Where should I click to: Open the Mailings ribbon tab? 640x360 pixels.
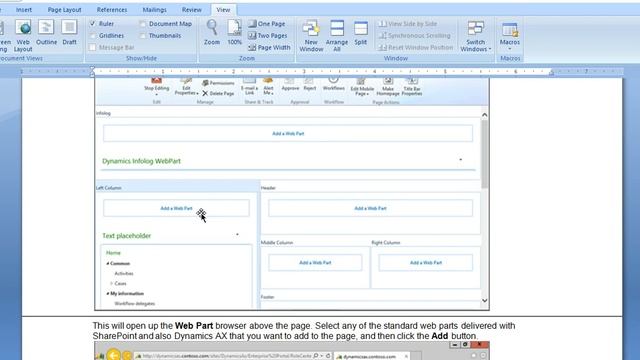(x=154, y=9)
